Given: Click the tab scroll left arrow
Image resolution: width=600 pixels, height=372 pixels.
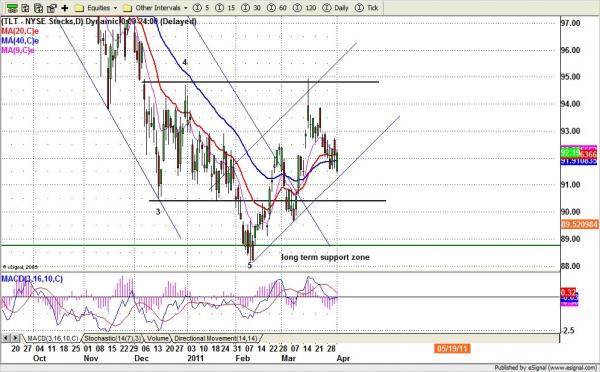Looking at the screenshot, I should (x=6, y=338).
